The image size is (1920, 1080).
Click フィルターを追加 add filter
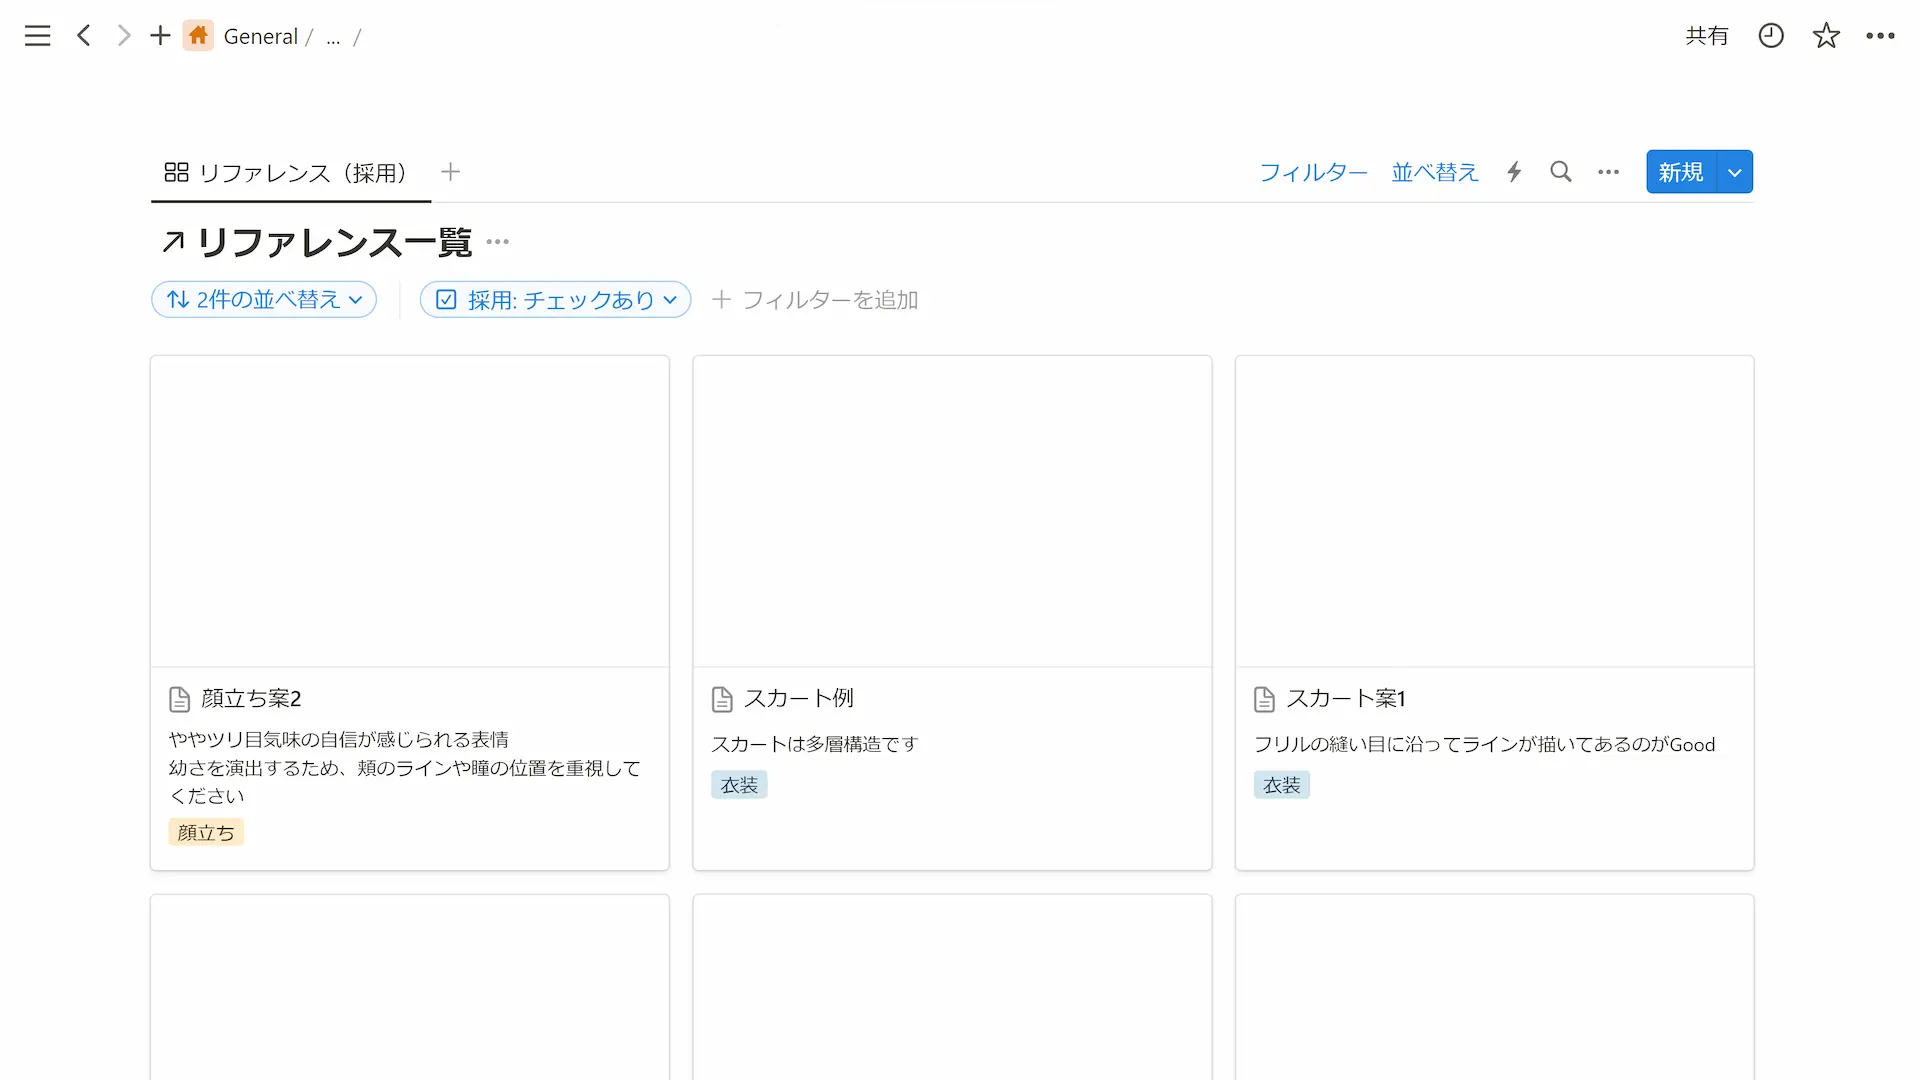pos(815,300)
